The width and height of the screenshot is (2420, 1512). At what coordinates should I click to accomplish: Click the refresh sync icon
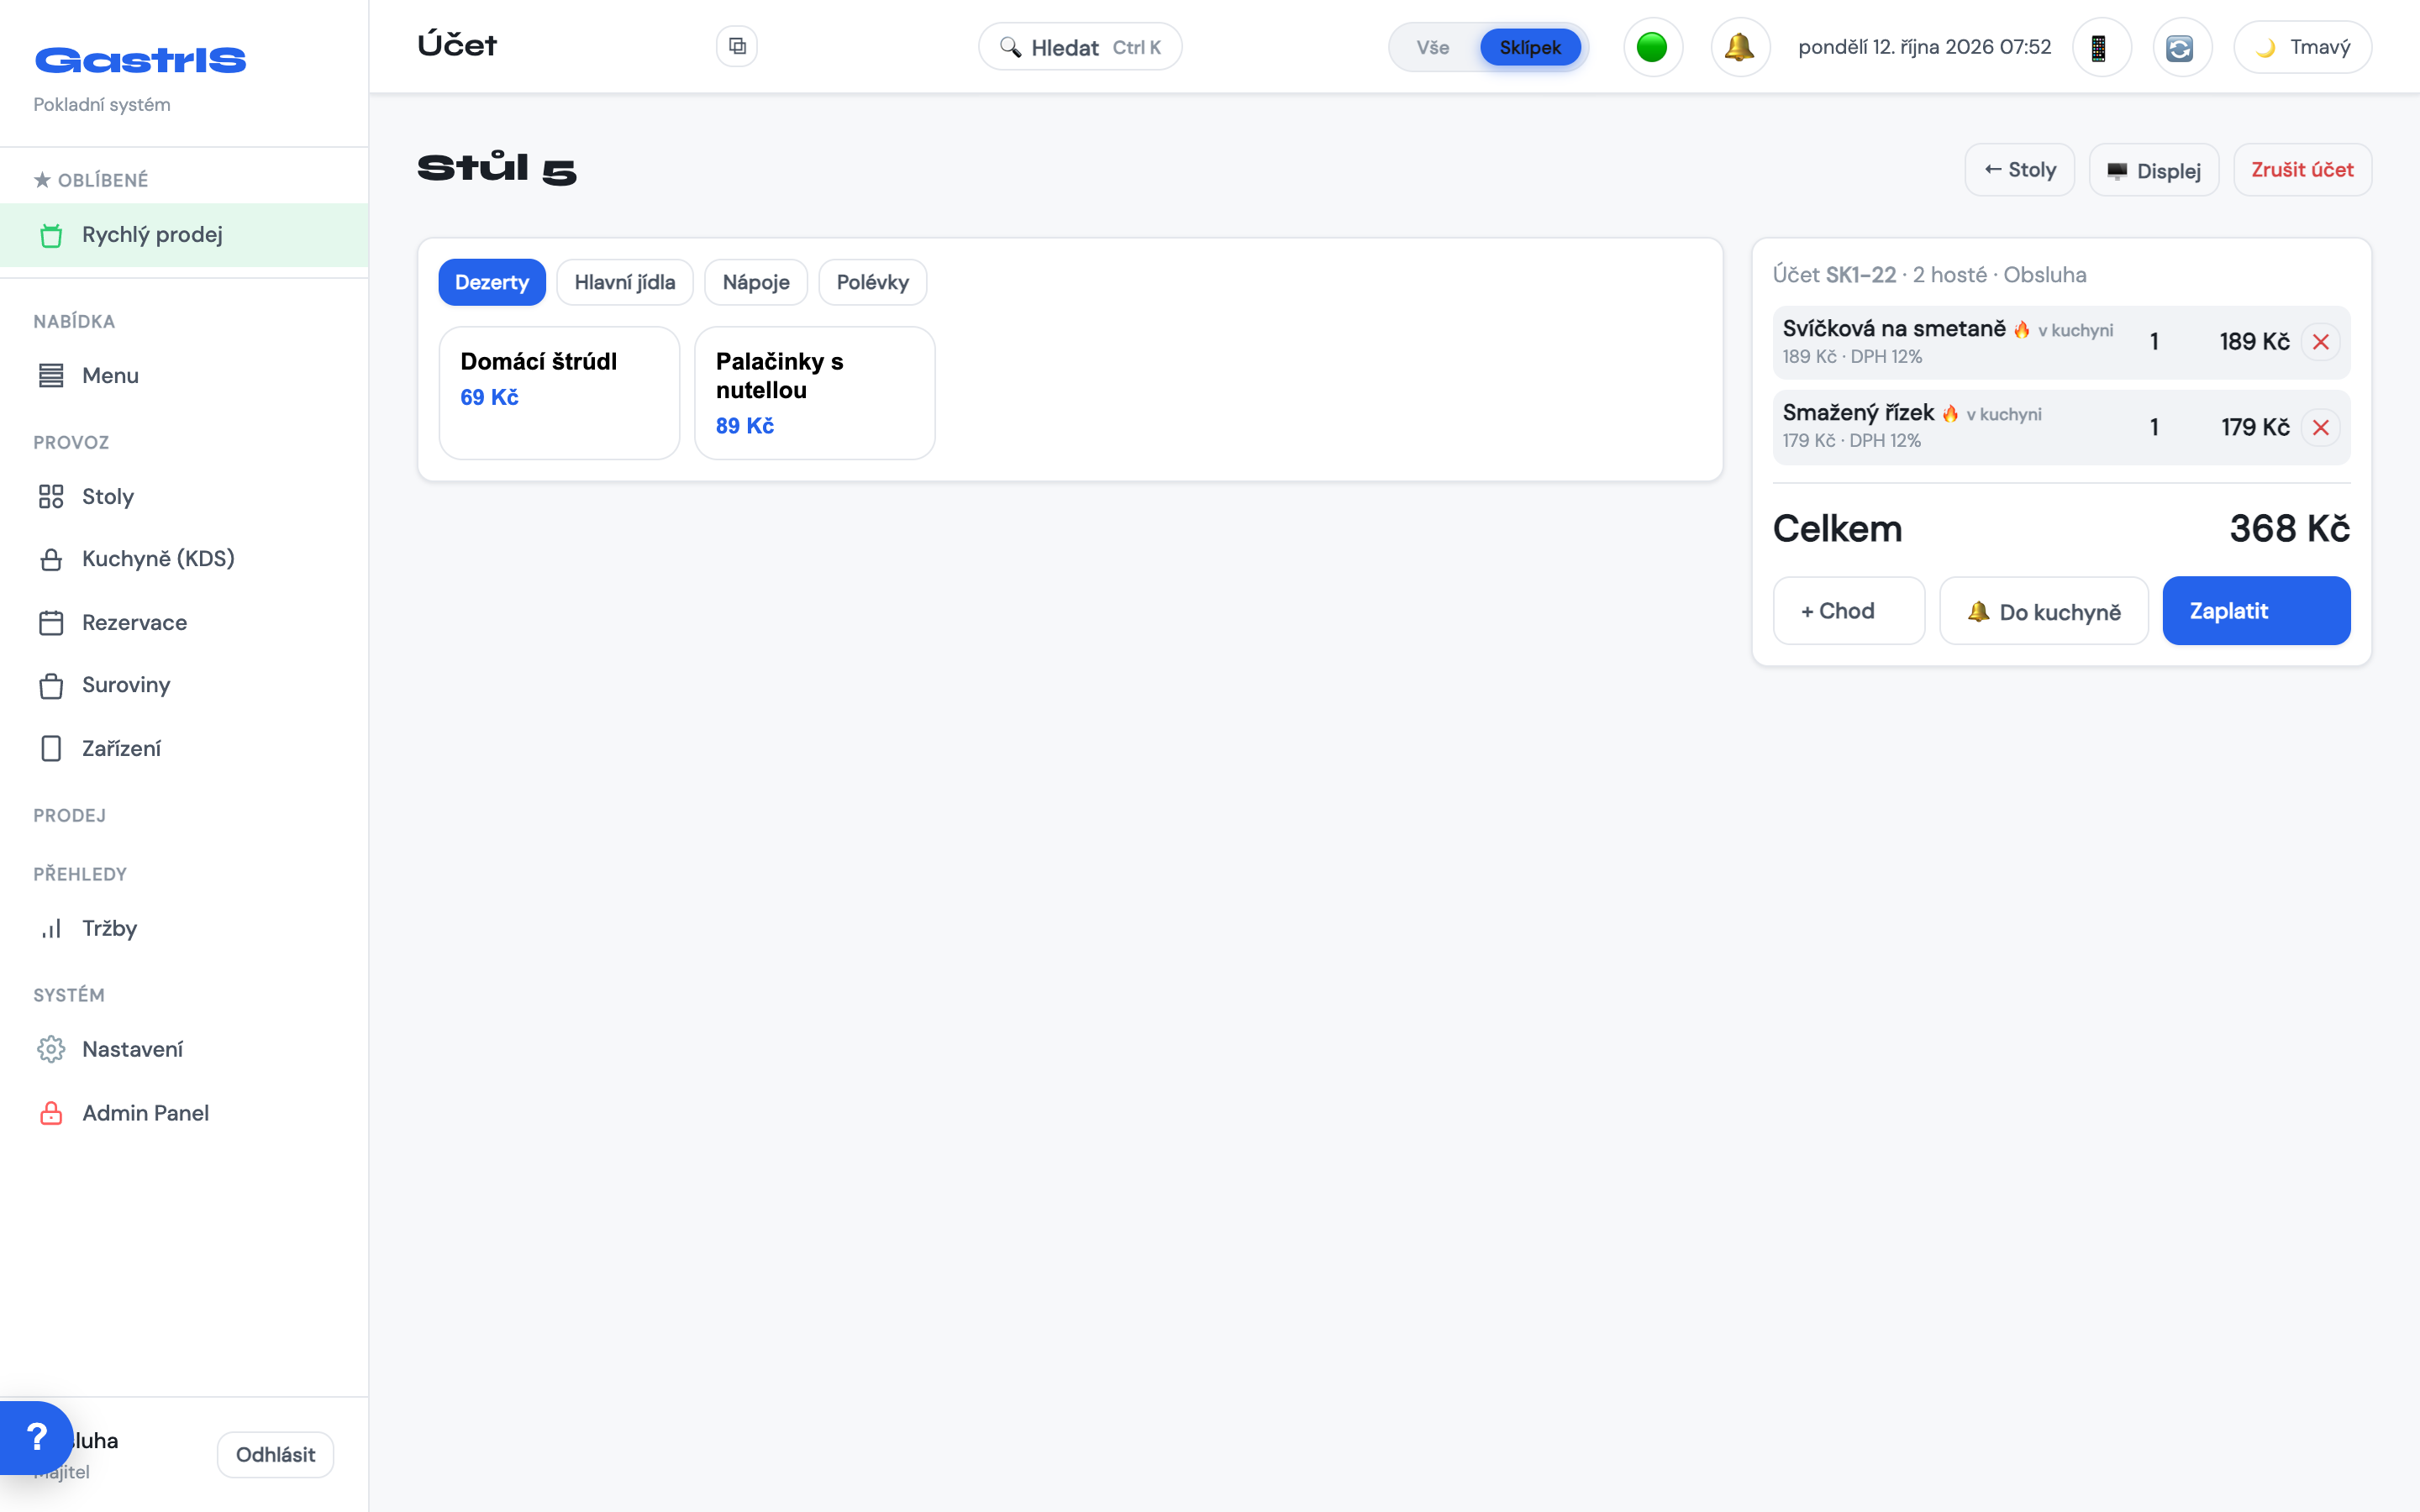tap(2181, 47)
